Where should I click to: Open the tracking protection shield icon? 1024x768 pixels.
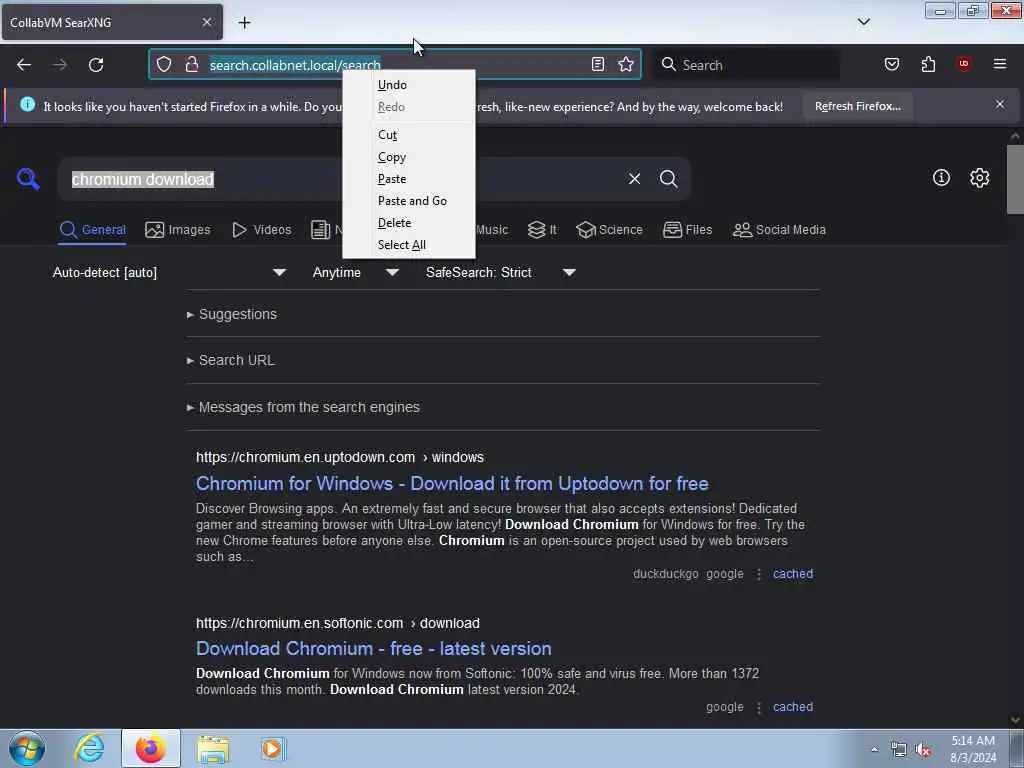[164, 64]
